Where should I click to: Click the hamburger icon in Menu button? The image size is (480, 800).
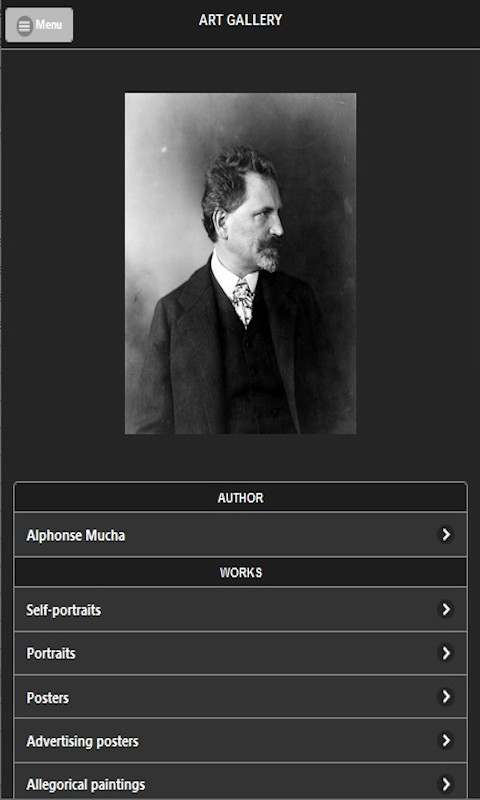click(x=24, y=26)
